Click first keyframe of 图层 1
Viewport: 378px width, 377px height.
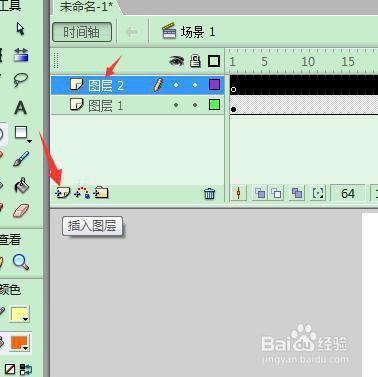tap(234, 105)
